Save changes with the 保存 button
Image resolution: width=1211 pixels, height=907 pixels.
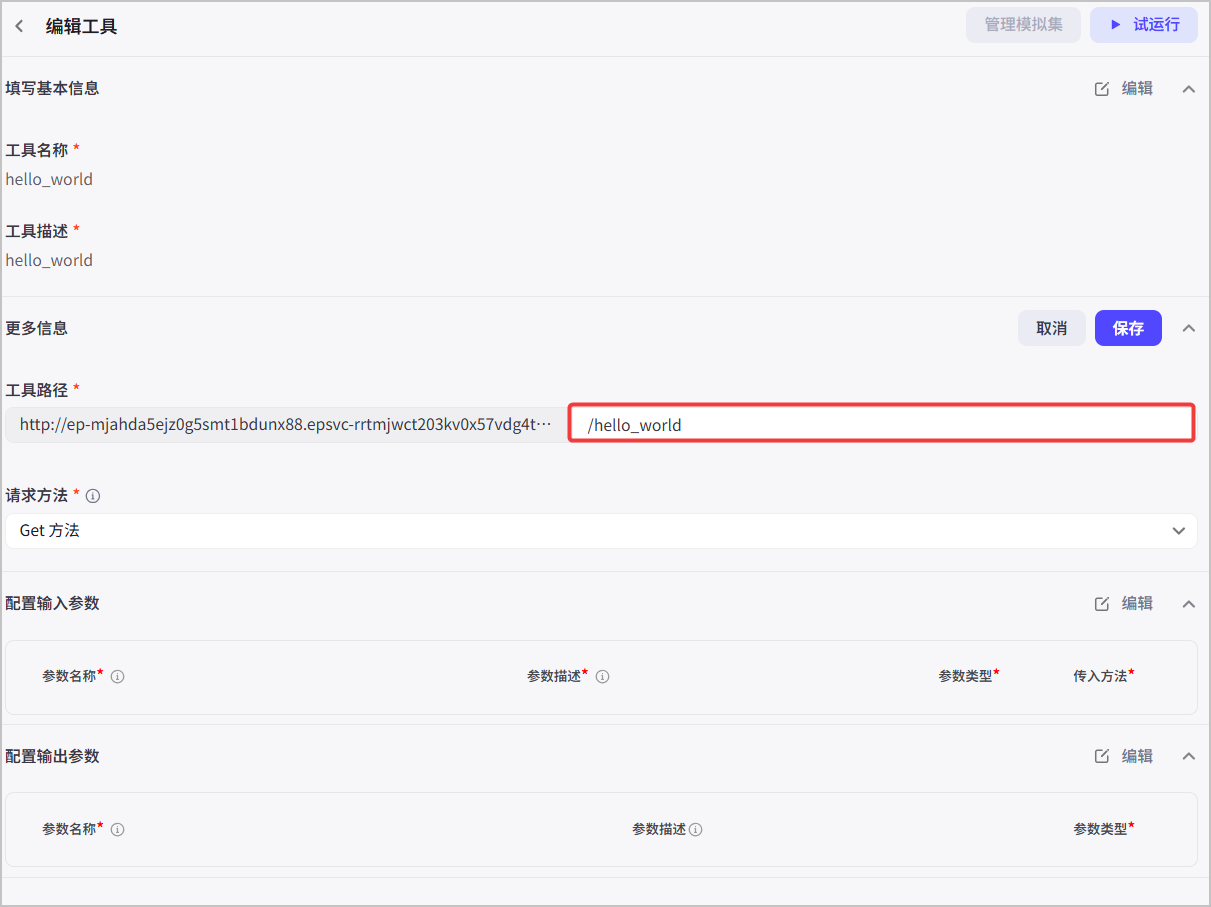[1128, 328]
